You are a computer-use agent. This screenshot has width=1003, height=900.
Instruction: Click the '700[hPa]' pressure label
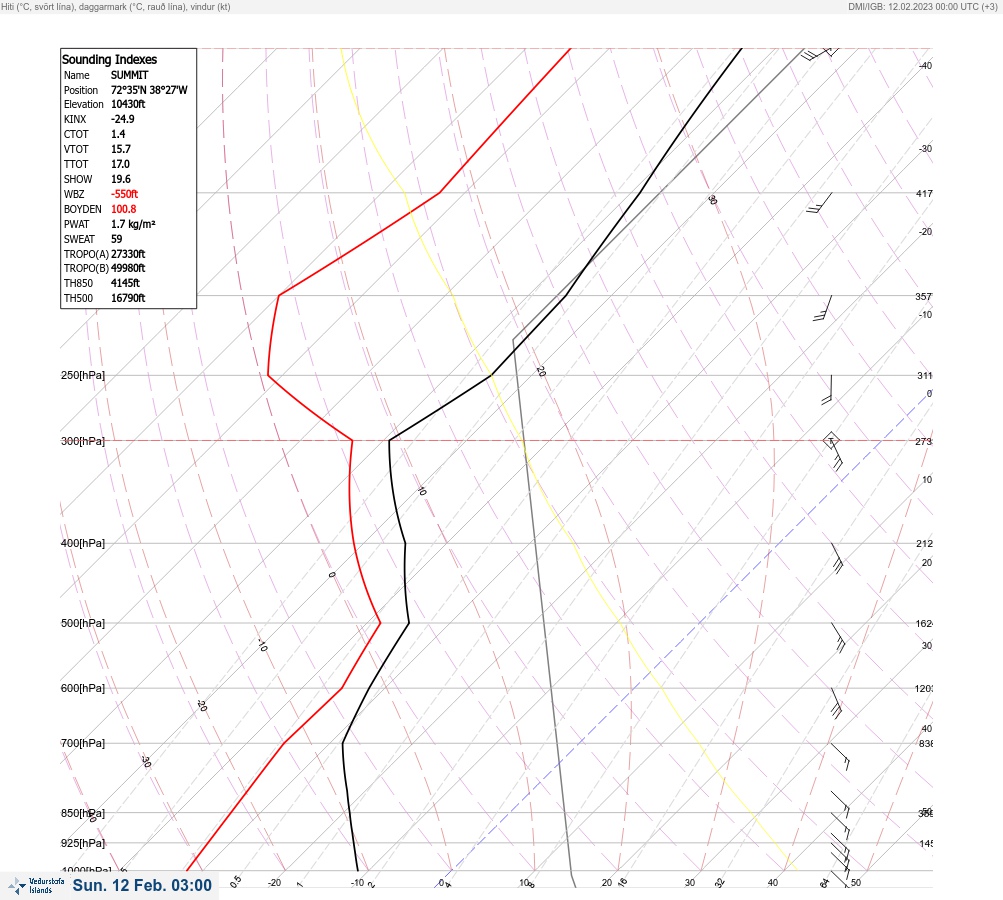(x=83, y=743)
